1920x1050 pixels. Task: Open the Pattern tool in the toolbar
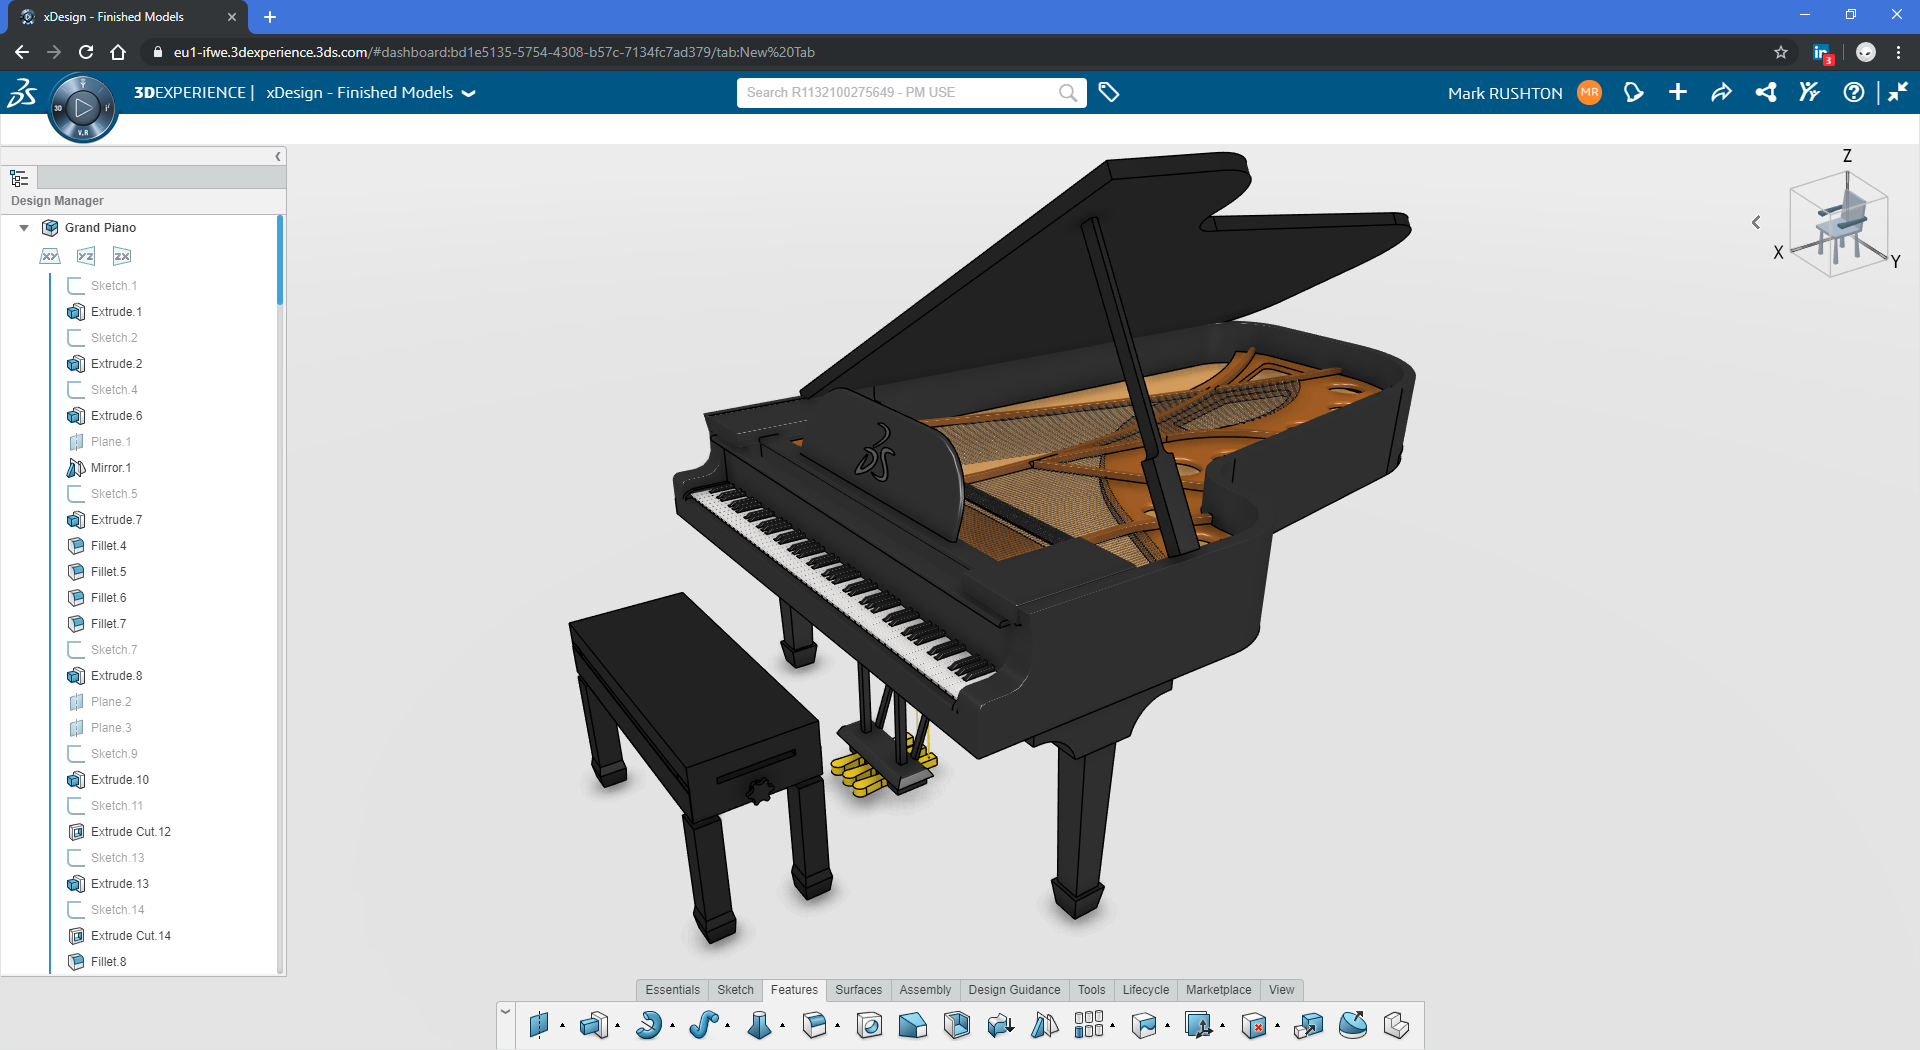point(1090,1025)
